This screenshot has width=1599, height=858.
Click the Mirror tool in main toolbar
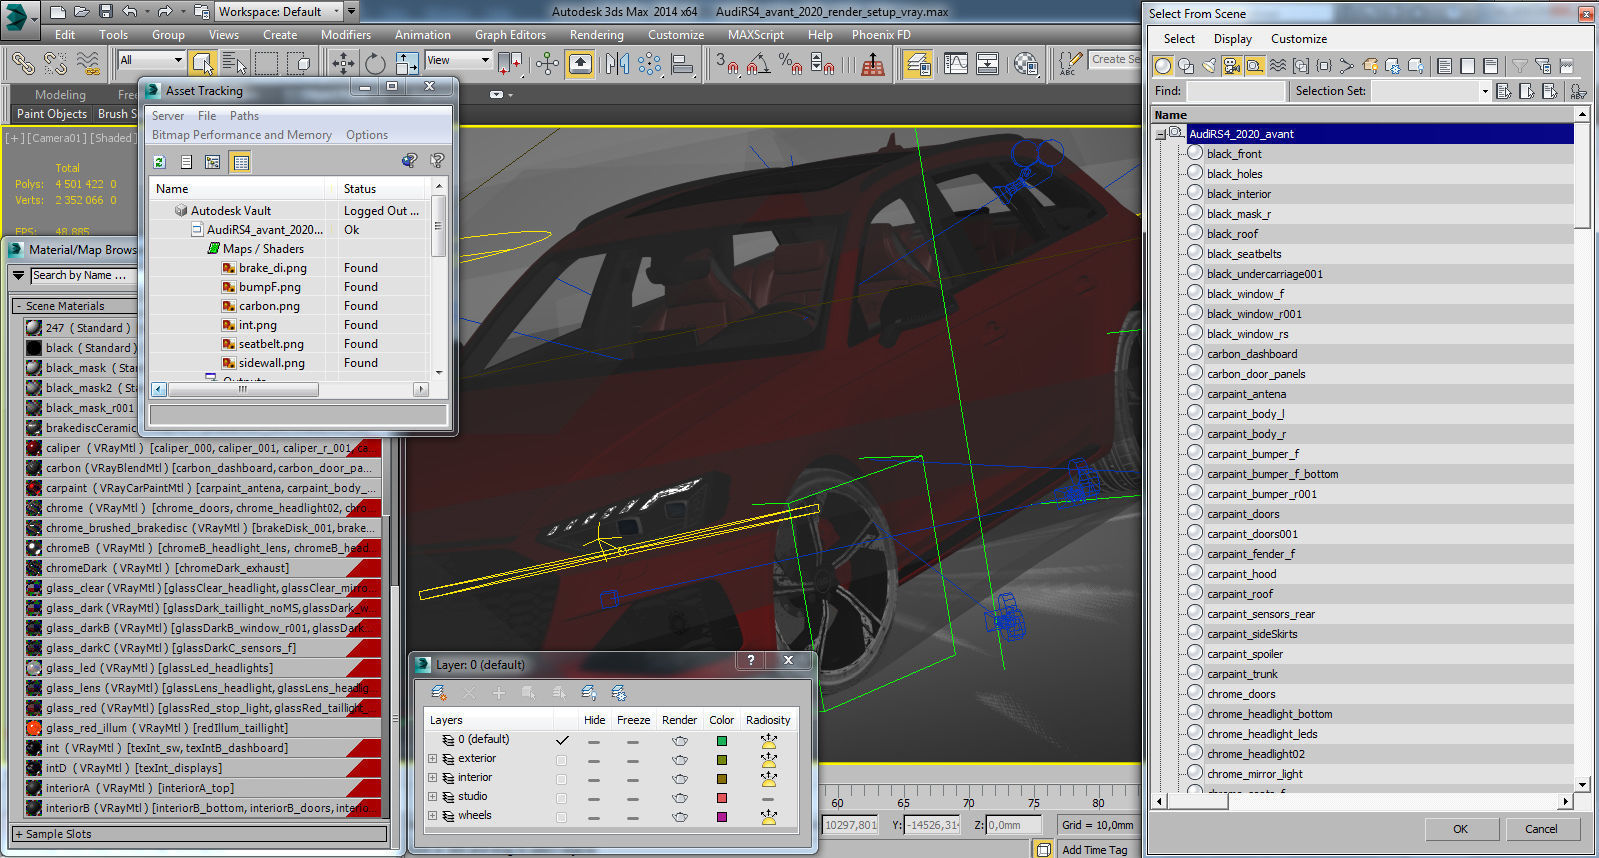[617, 64]
